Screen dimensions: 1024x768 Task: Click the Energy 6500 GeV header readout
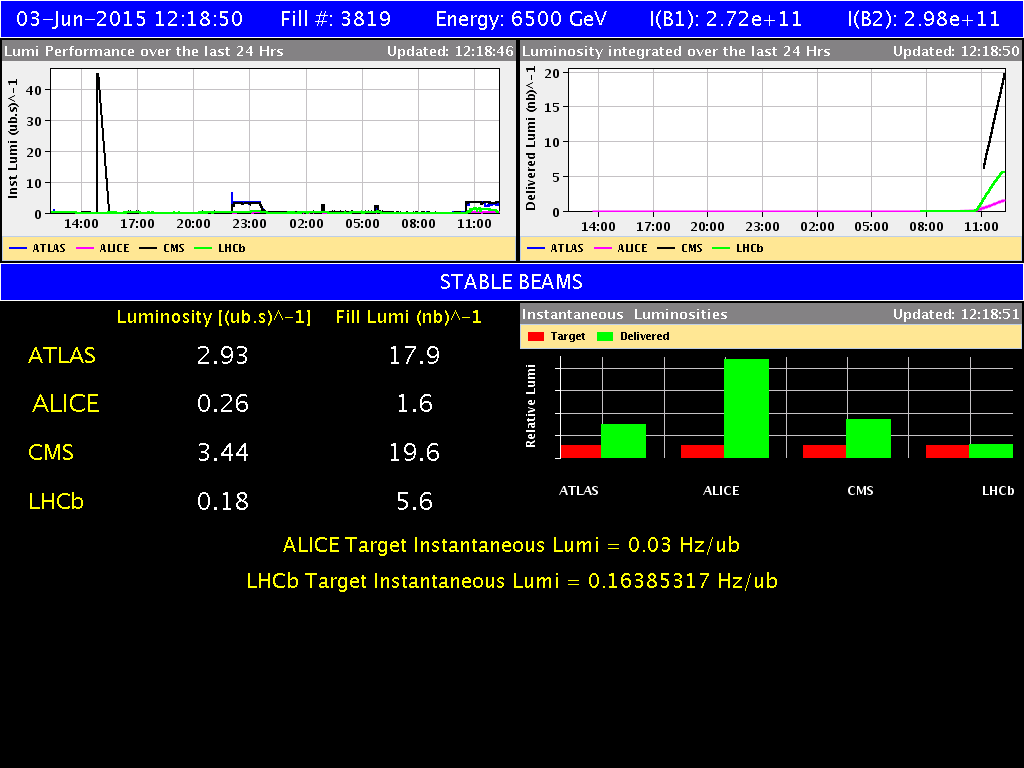tap(521, 19)
